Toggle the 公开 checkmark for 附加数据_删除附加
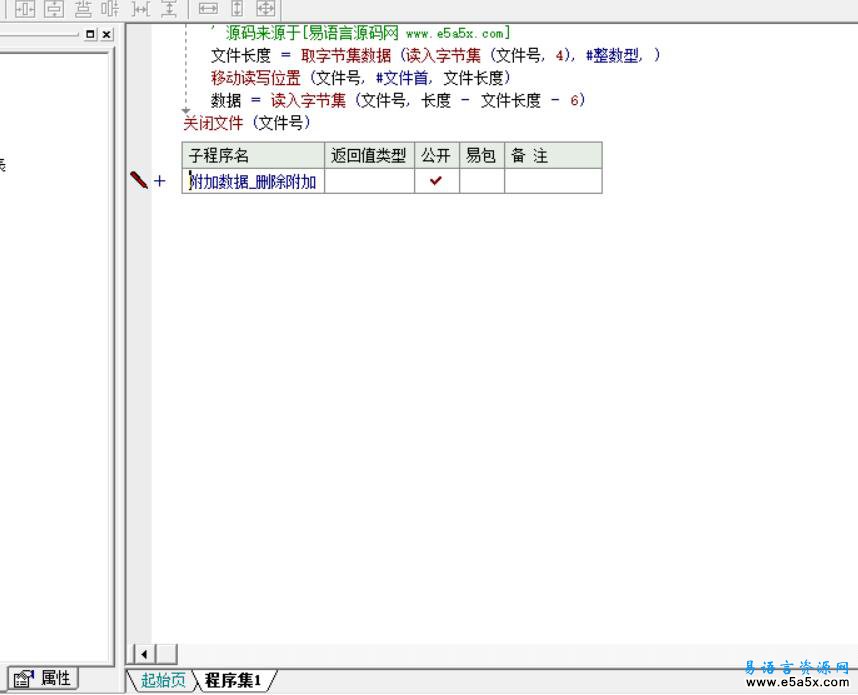The height and width of the screenshot is (695, 858). tap(436, 181)
